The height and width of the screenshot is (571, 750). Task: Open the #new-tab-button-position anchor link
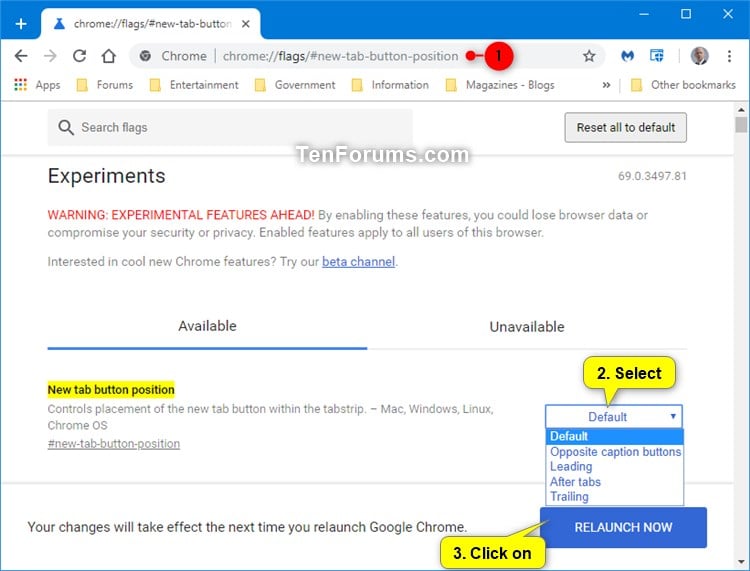(x=114, y=444)
